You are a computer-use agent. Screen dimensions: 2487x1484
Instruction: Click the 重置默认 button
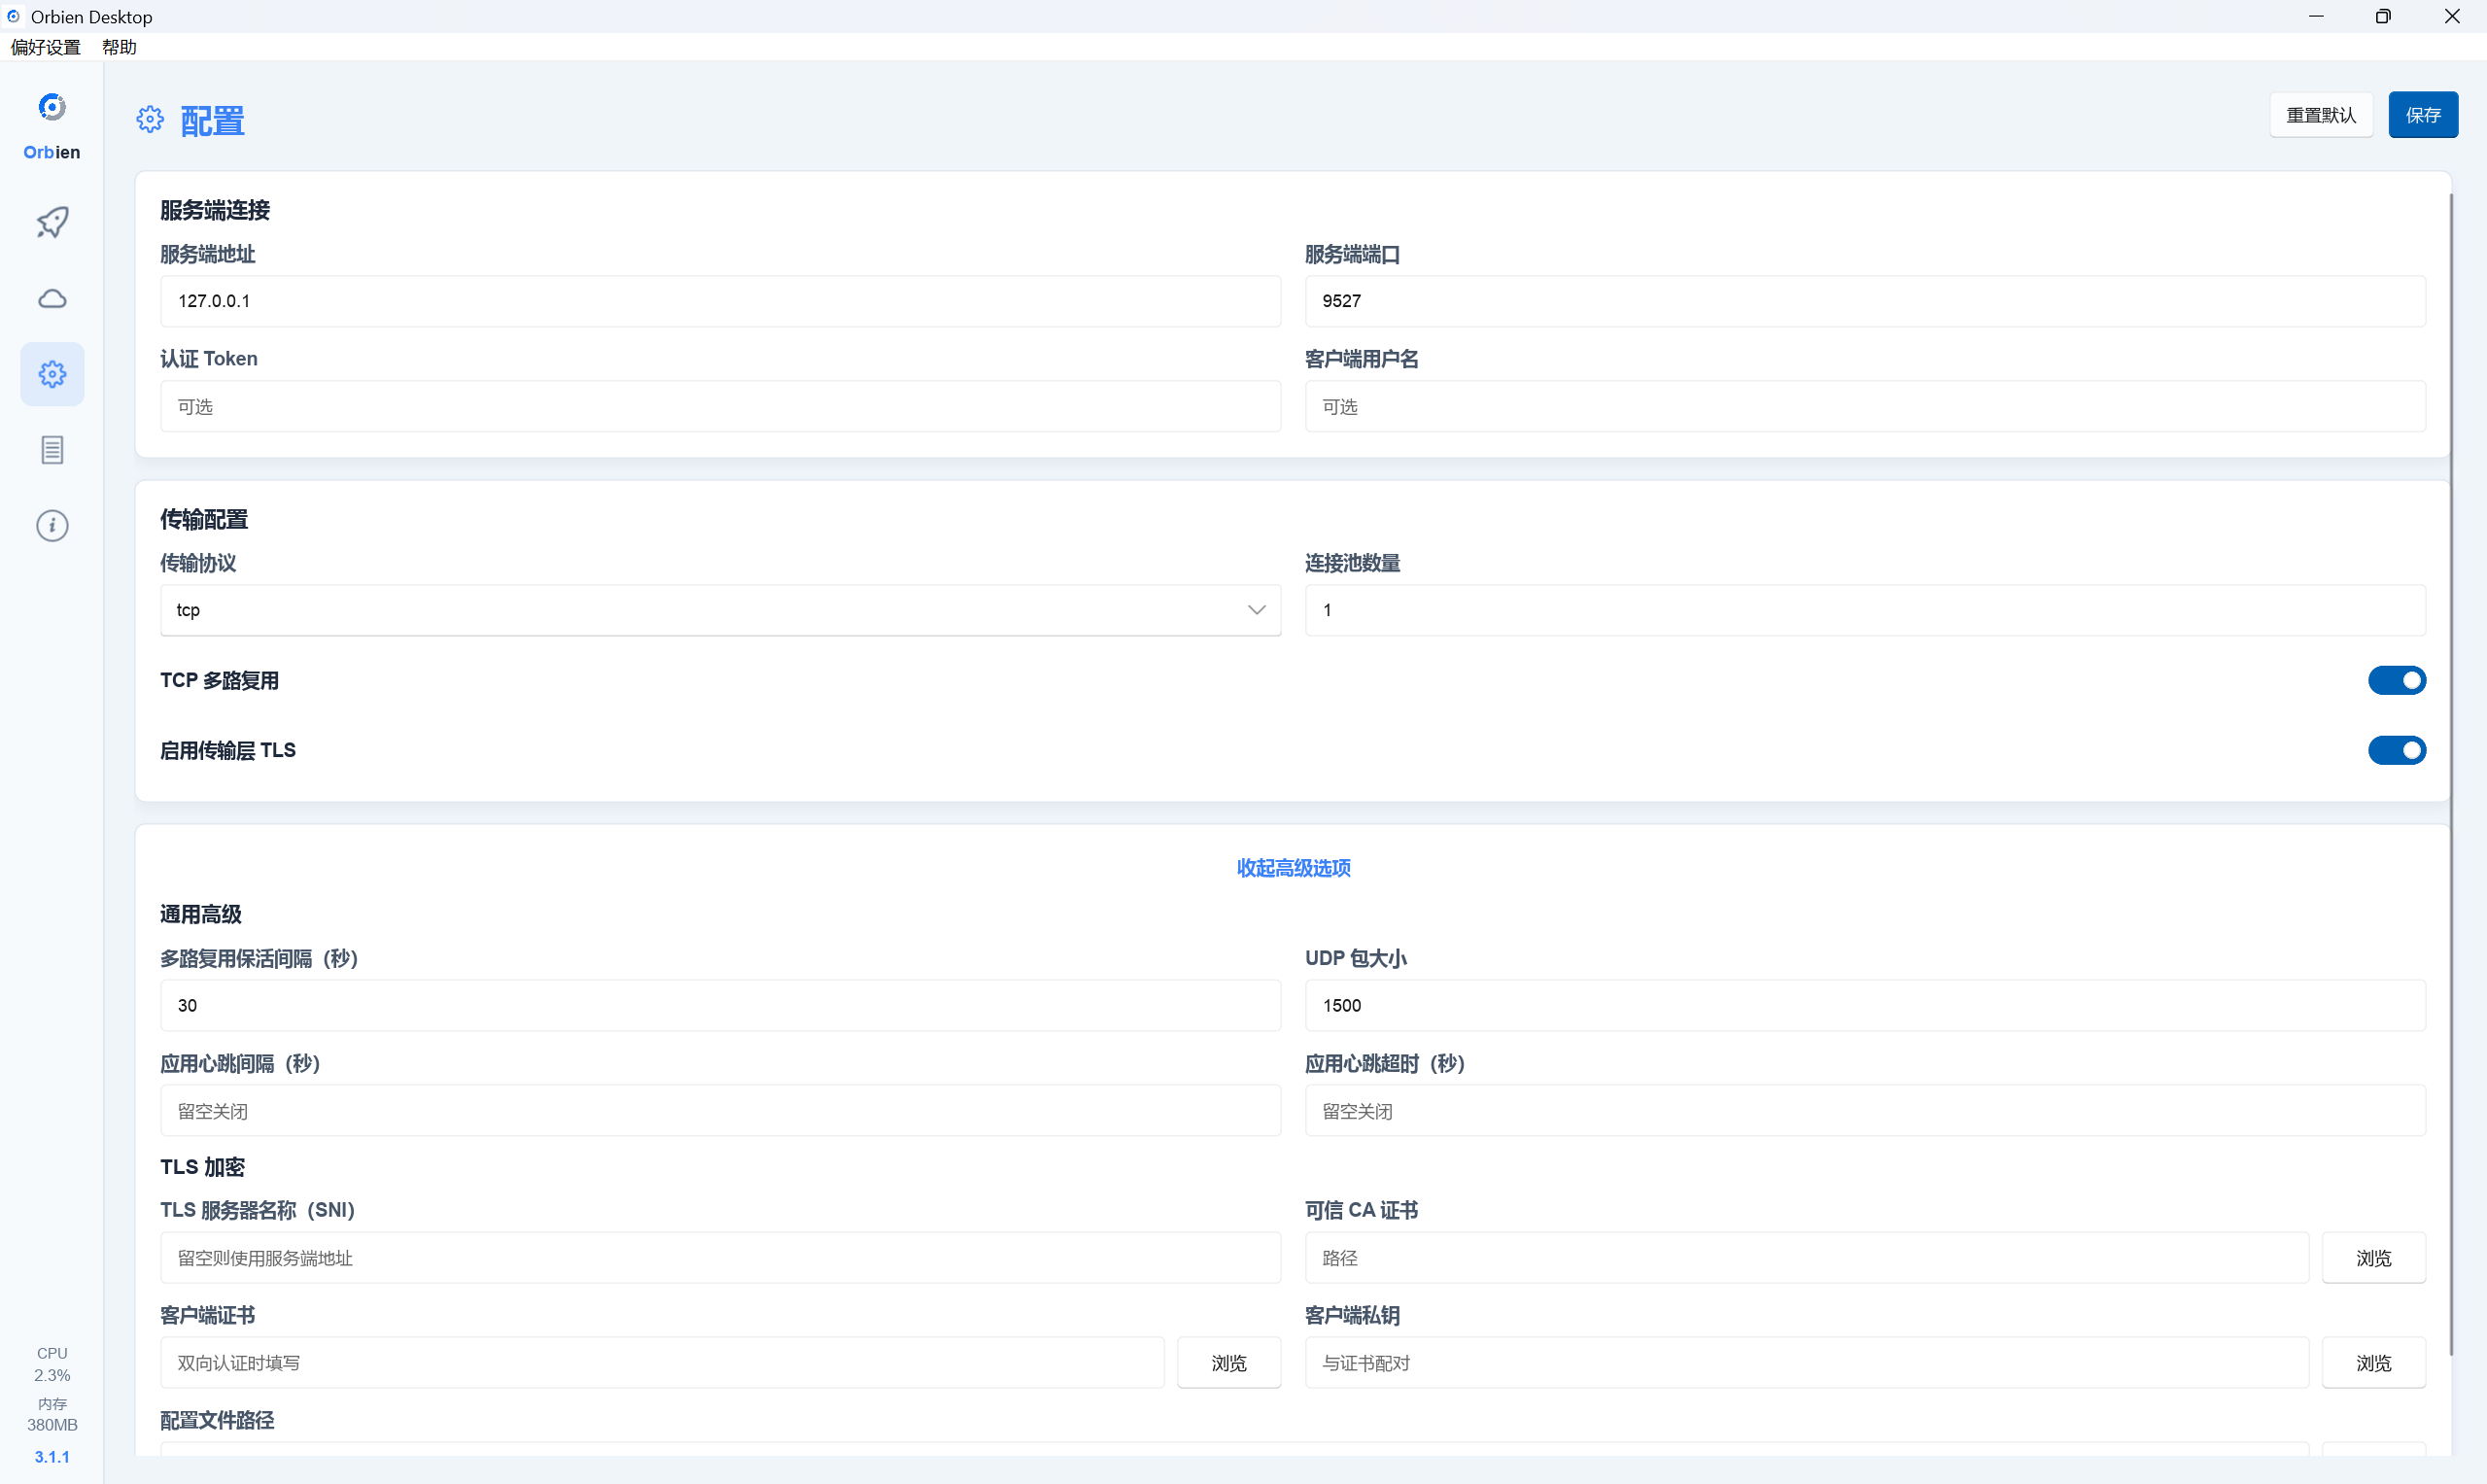pos(2320,115)
